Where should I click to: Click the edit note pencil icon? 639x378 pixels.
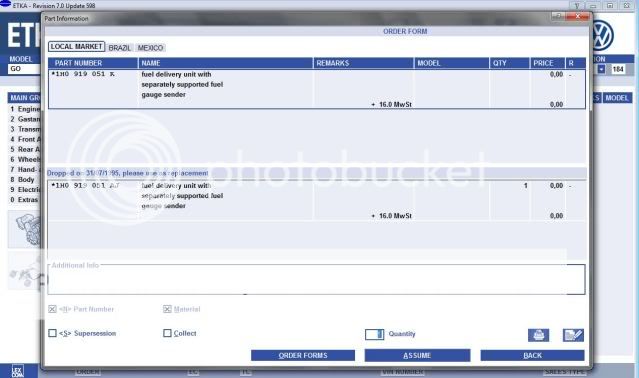point(573,335)
